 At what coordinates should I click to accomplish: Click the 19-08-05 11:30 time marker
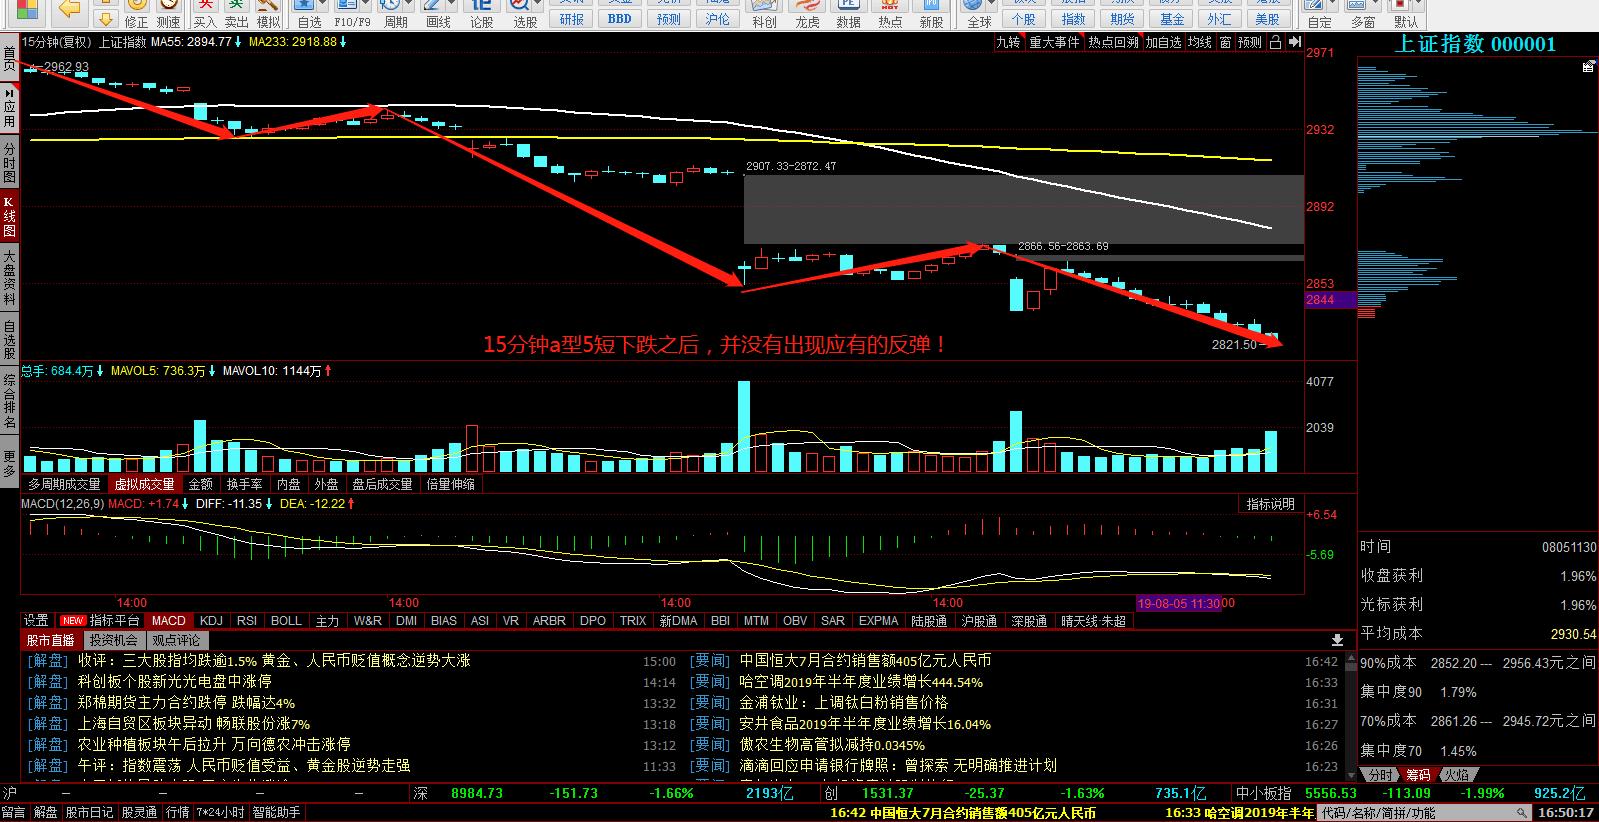pos(1178,603)
